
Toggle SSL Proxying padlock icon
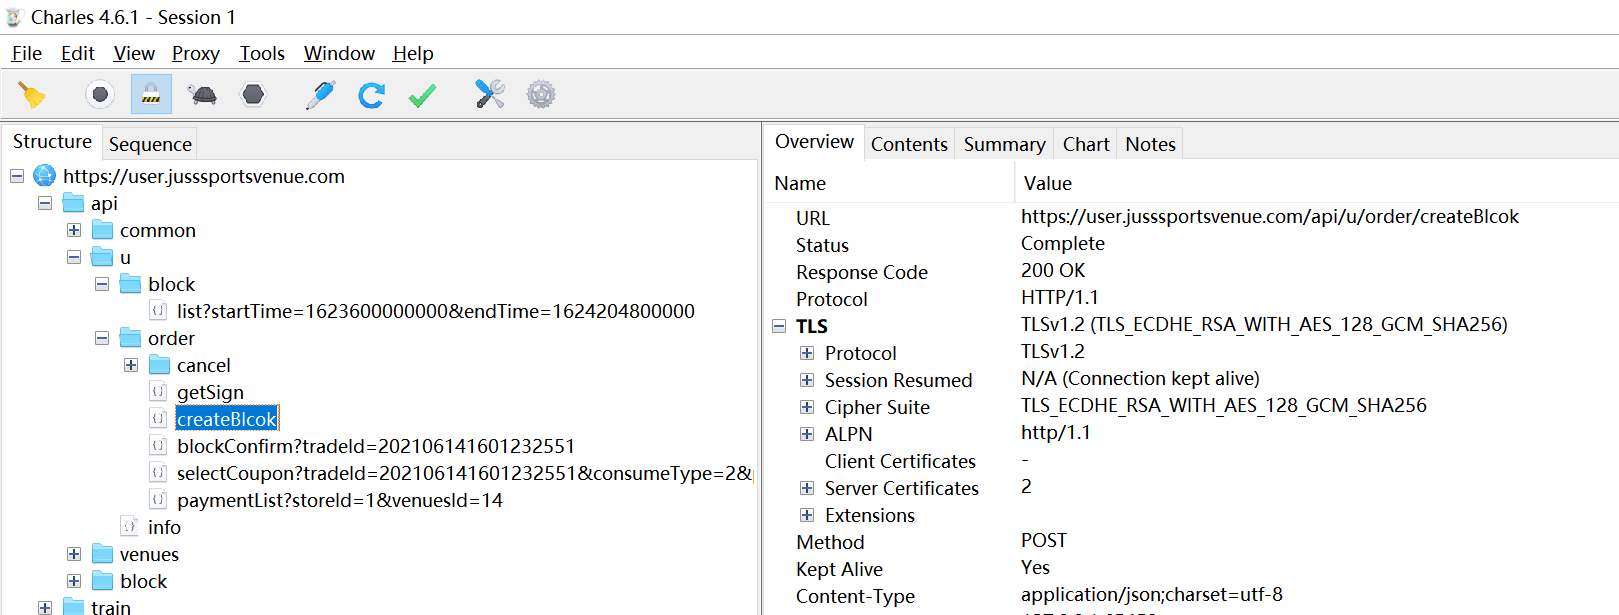tap(151, 95)
